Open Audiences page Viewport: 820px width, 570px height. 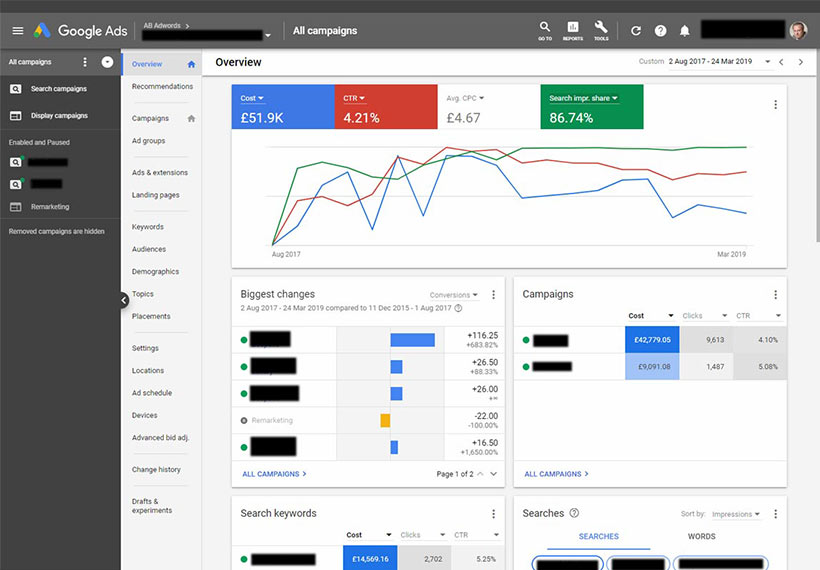149,249
